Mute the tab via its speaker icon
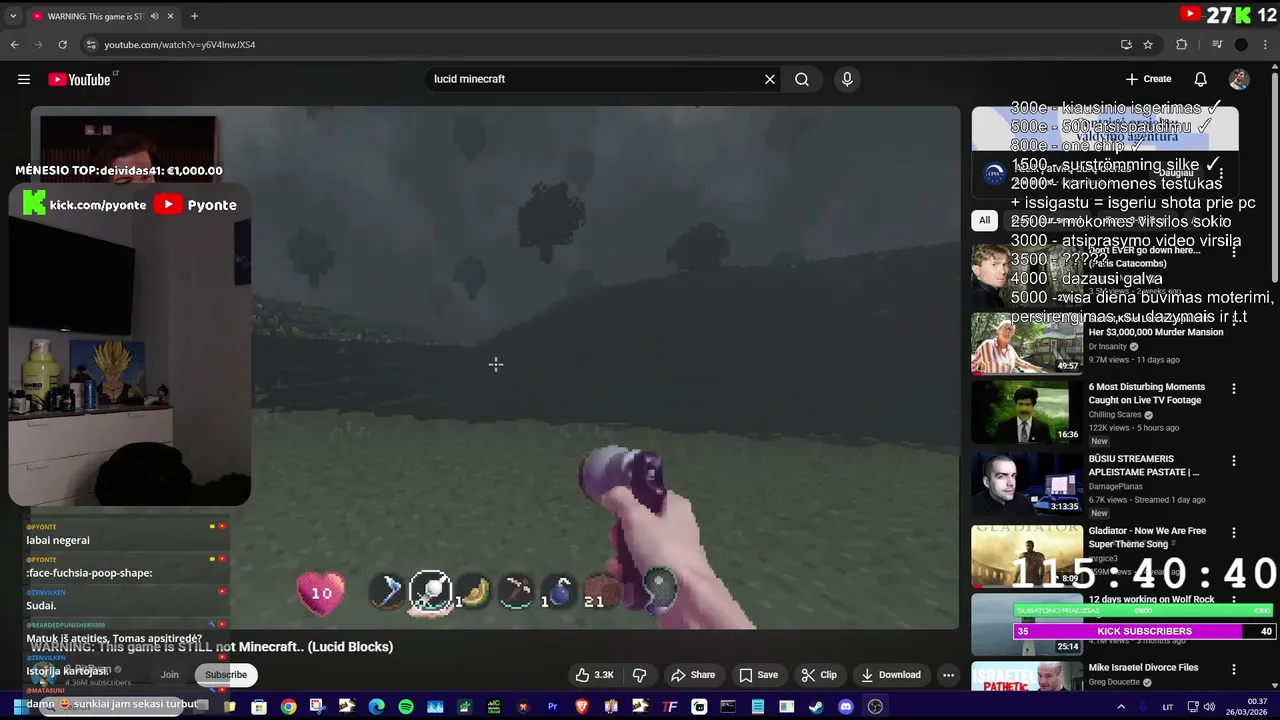The height and width of the screenshot is (720, 1280). (x=154, y=16)
